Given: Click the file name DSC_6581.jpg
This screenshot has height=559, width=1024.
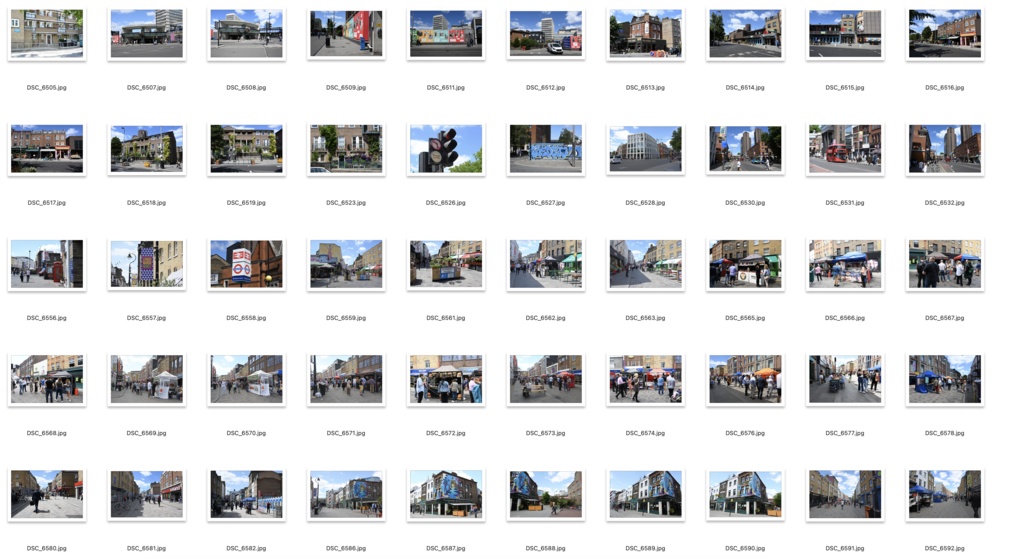Looking at the screenshot, I should pos(146,549).
